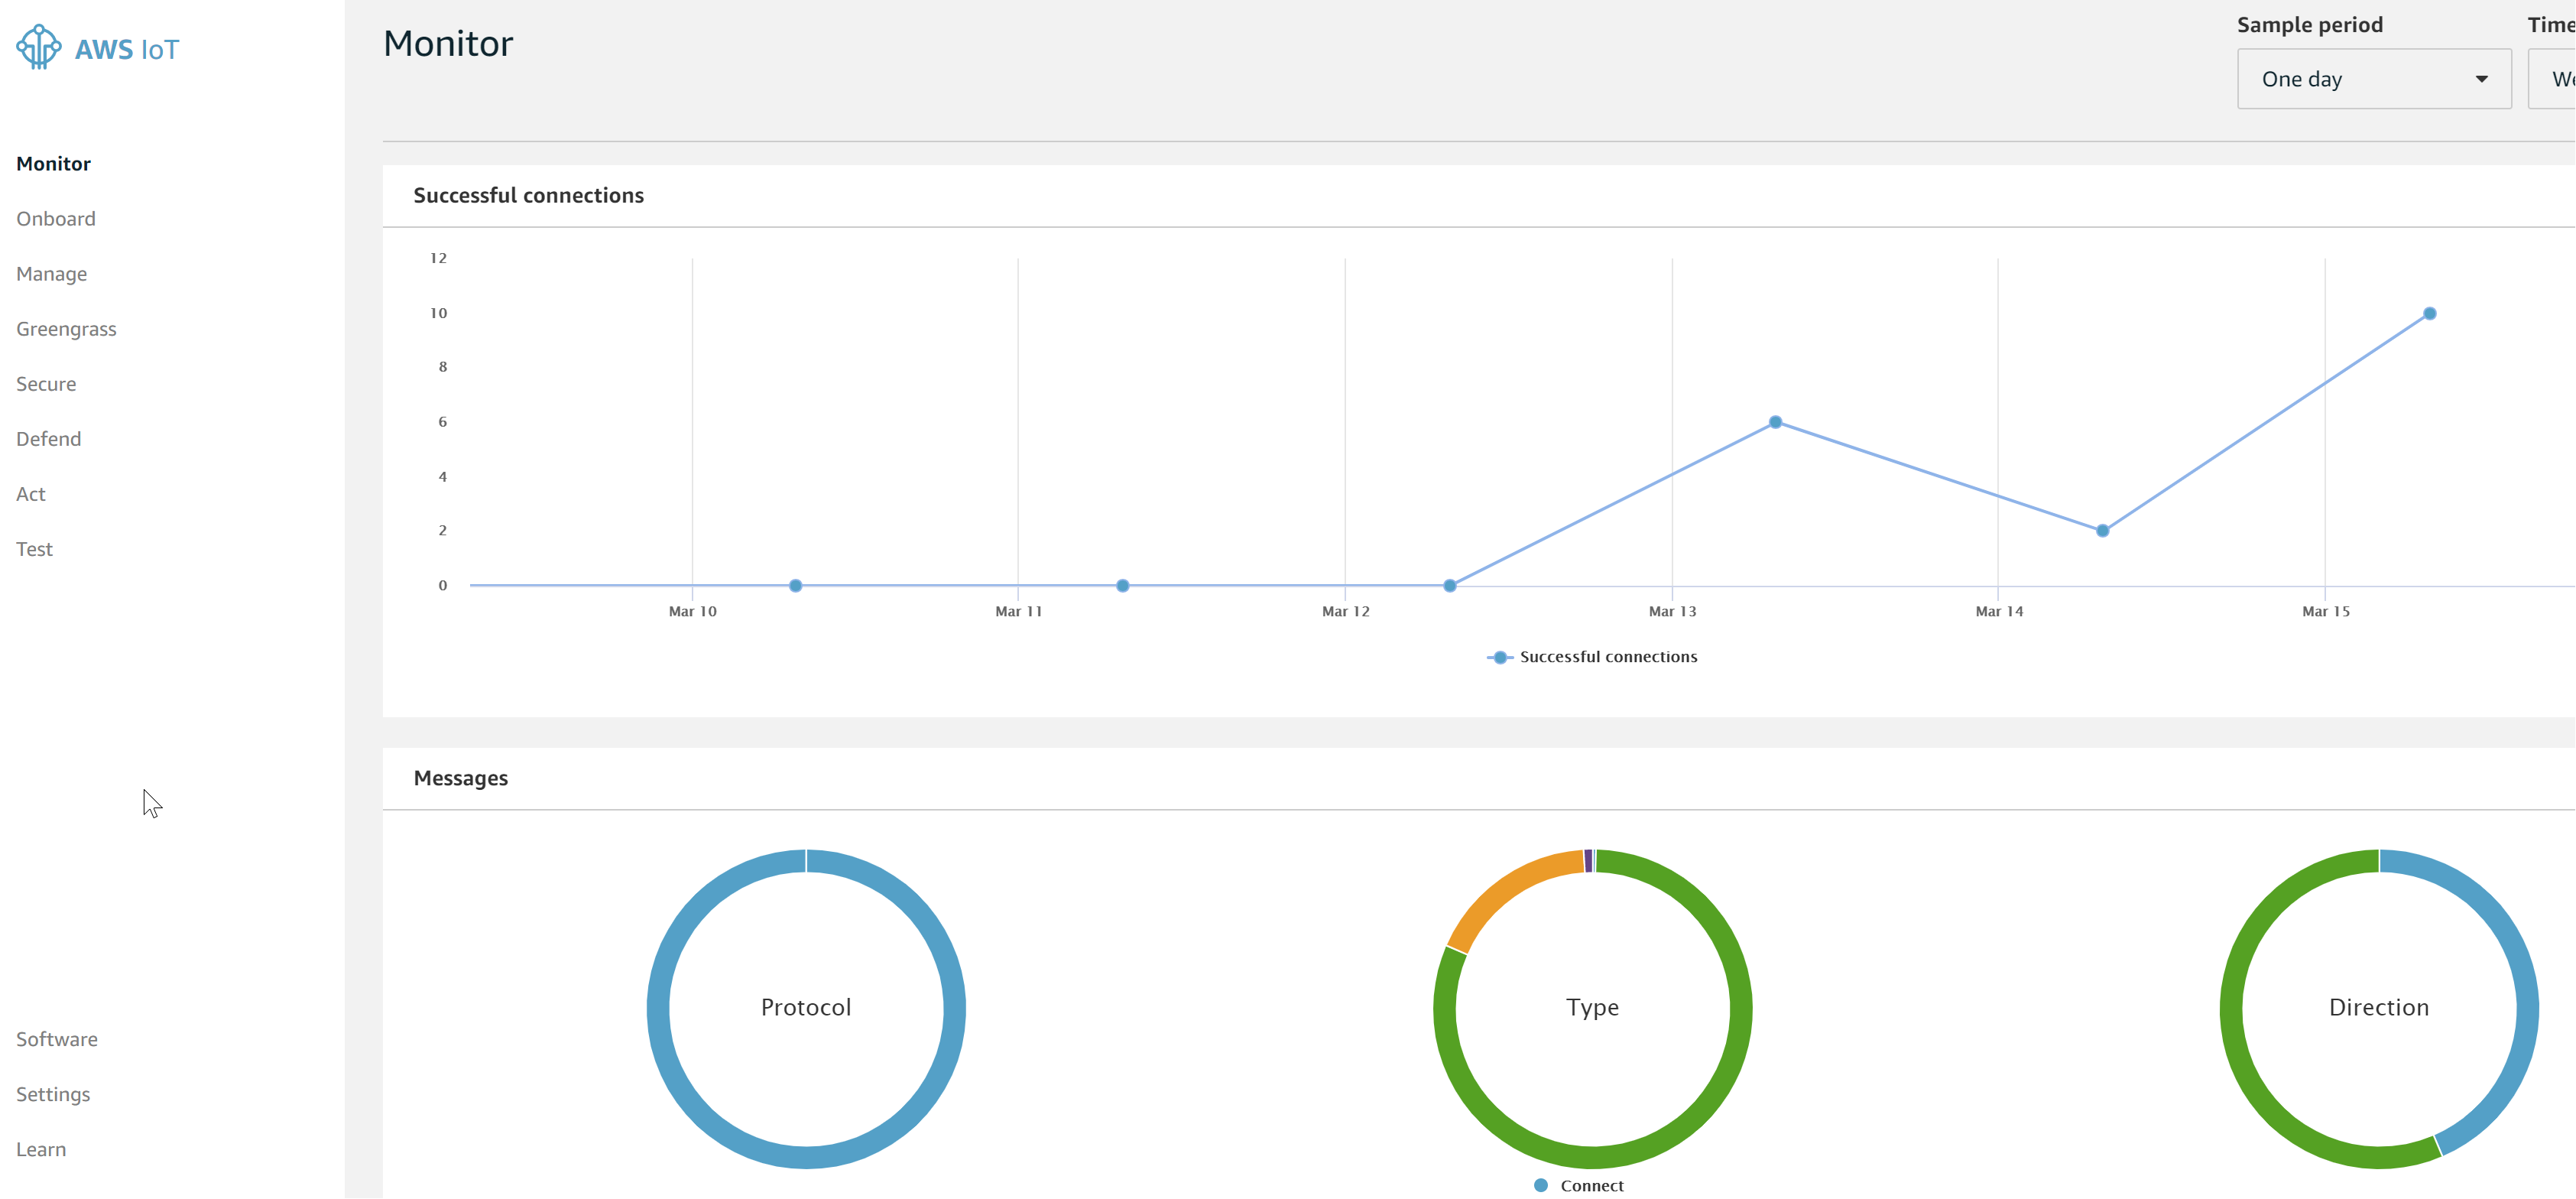The height and width of the screenshot is (1199, 2576).
Task: Go to the Manage menu item
Action: click(x=51, y=274)
